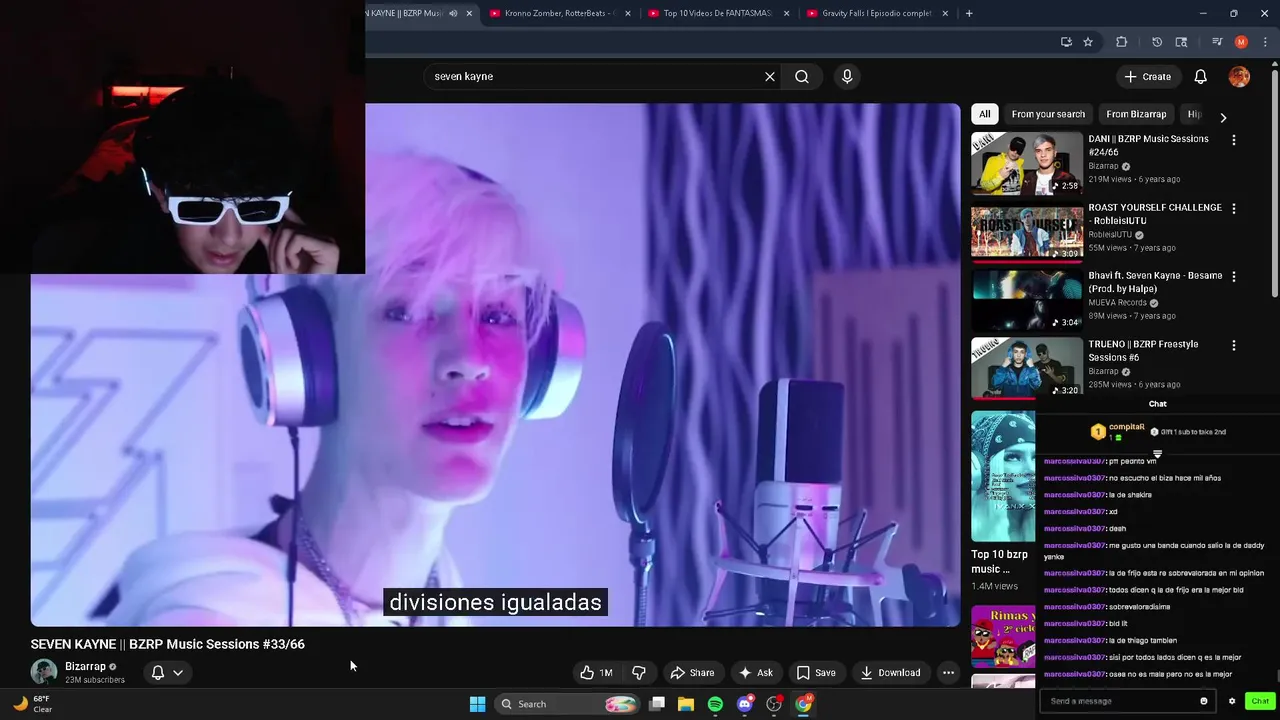Show more filter chips with right arrow
The height and width of the screenshot is (720, 1280).
(x=1222, y=118)
